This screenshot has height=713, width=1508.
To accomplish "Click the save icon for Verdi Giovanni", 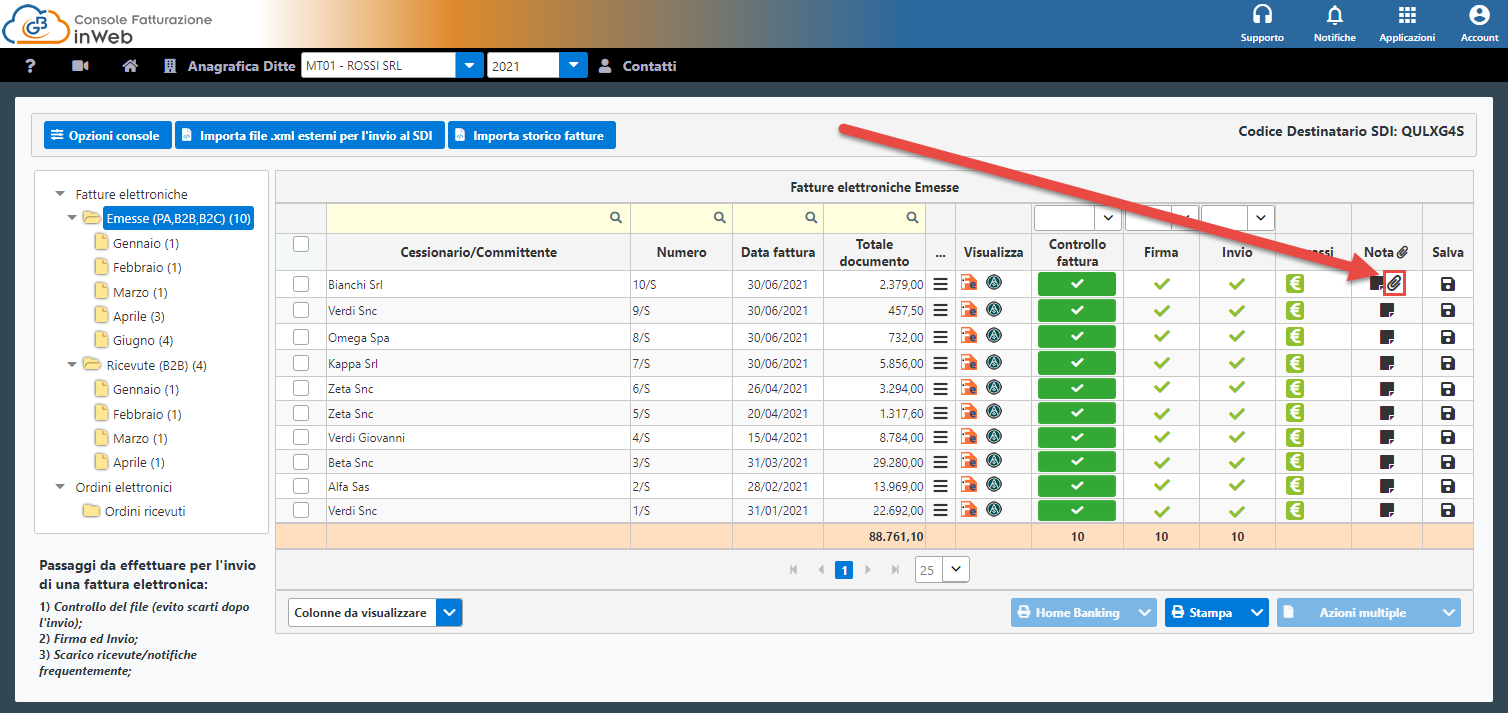I will [x=1447, y=437].
